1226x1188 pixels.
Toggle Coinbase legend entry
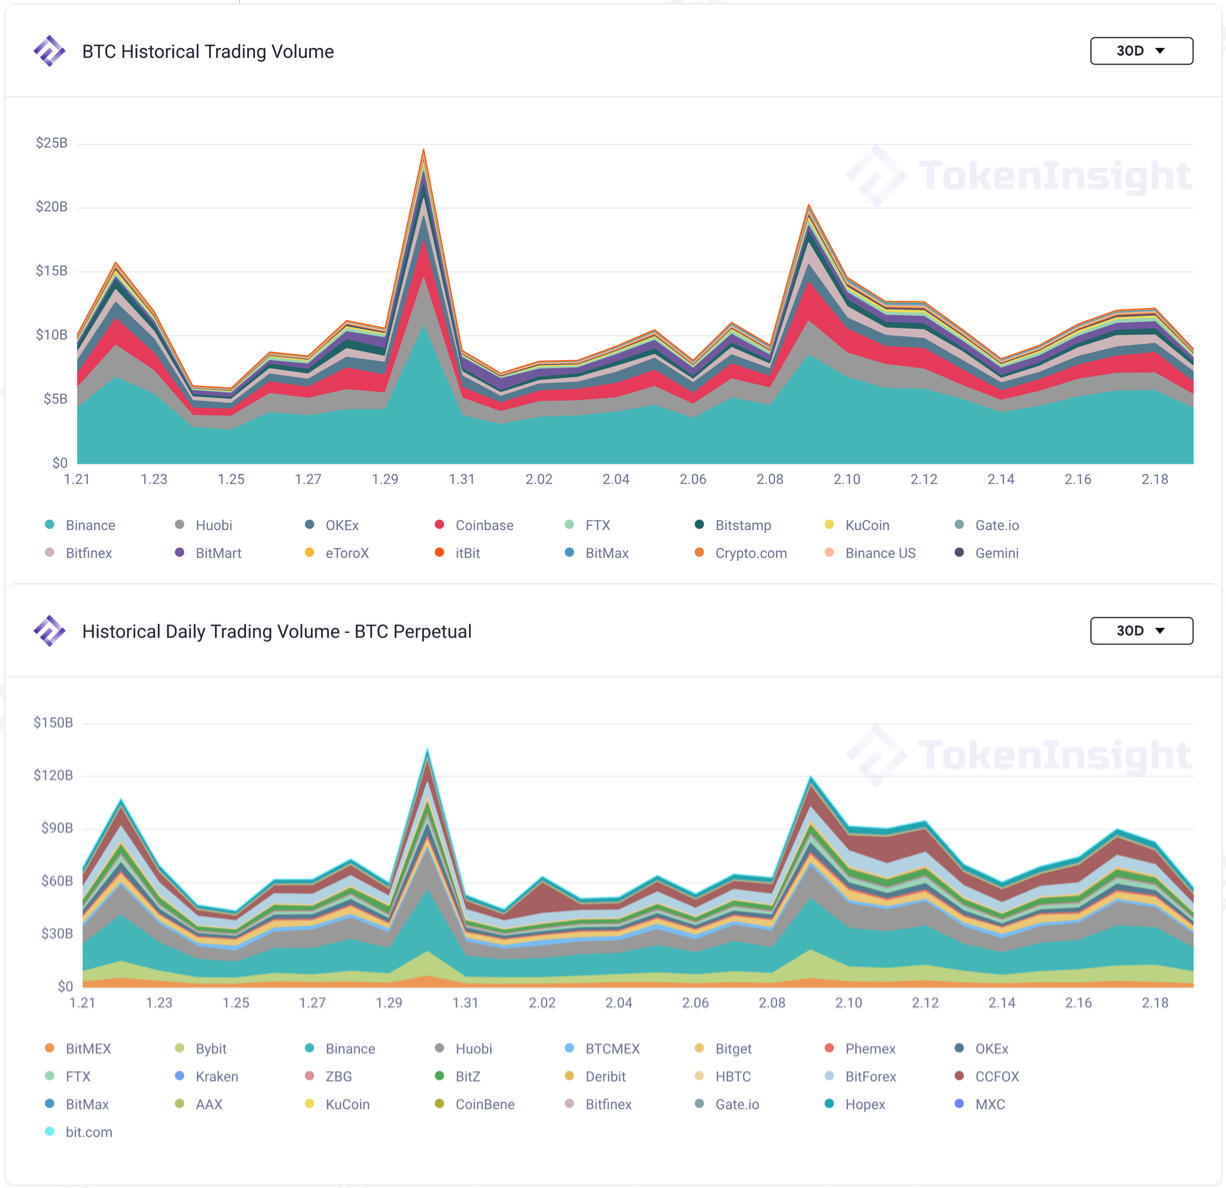(x=473, y=525)
